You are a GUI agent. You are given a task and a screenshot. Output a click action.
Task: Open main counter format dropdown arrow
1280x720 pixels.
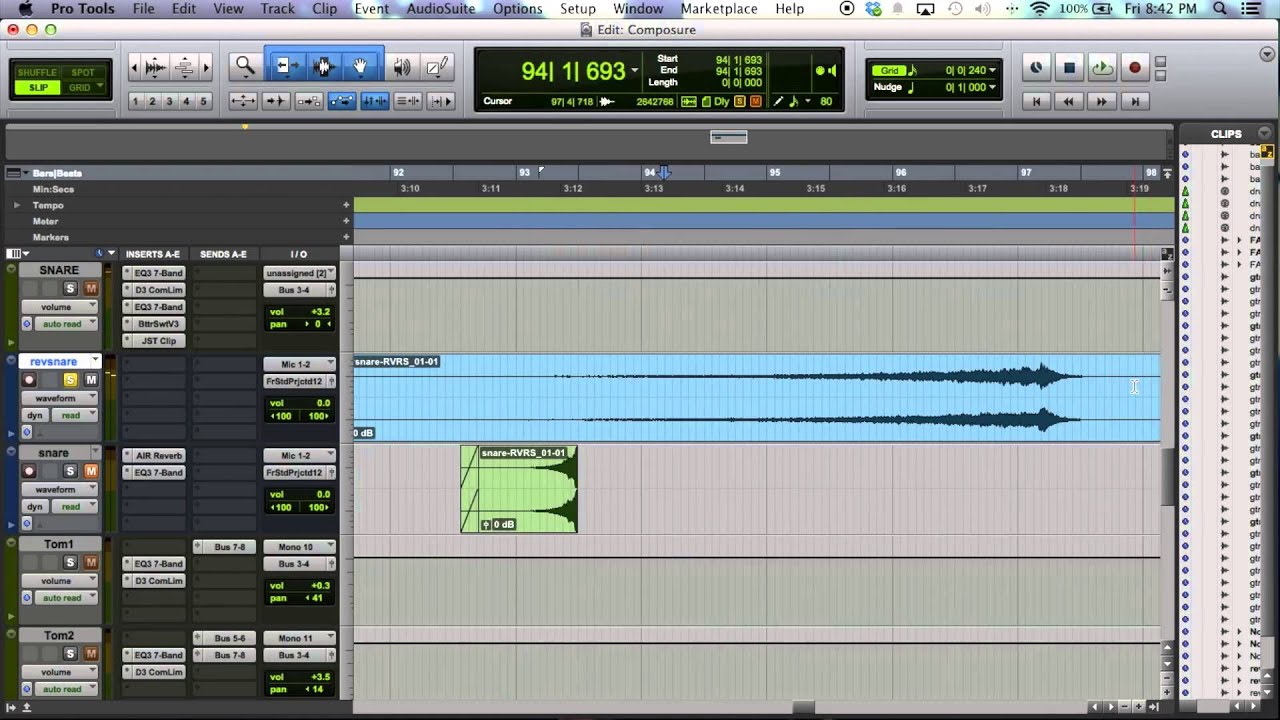[x=635, y=71]
